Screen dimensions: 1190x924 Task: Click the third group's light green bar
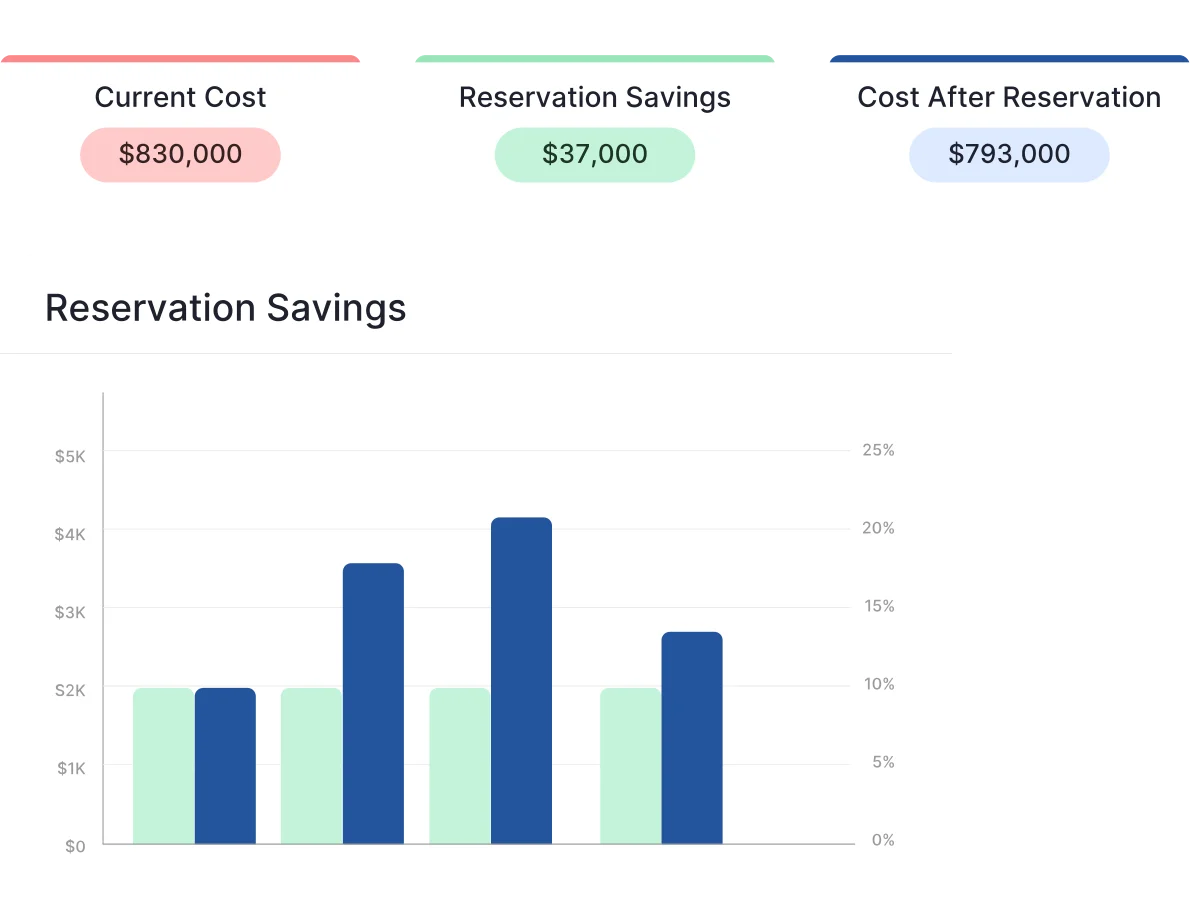[x=459, y=766]
